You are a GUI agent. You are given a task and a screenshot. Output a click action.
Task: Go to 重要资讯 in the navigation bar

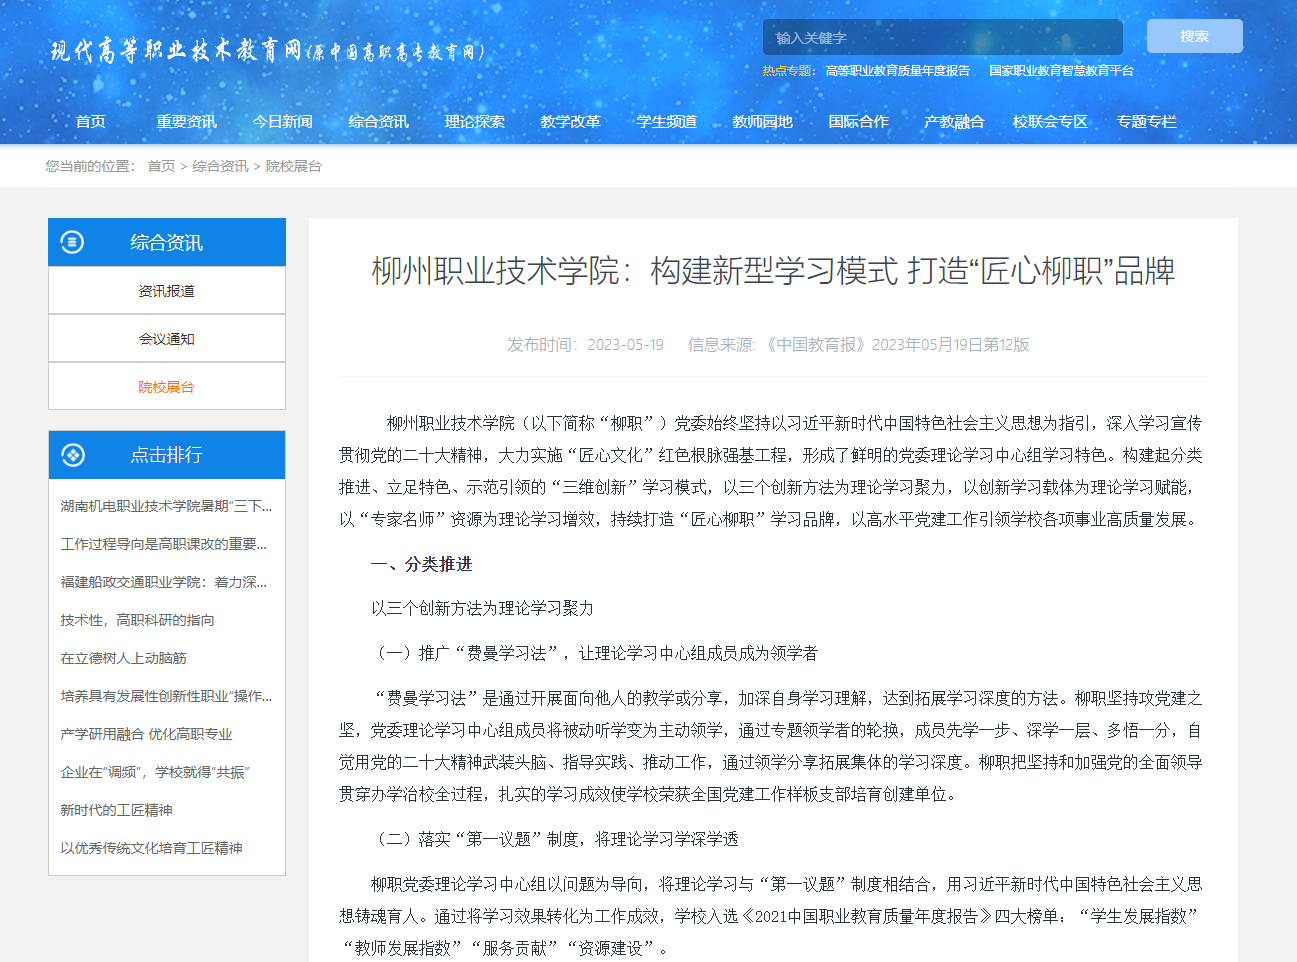point(186,122)
